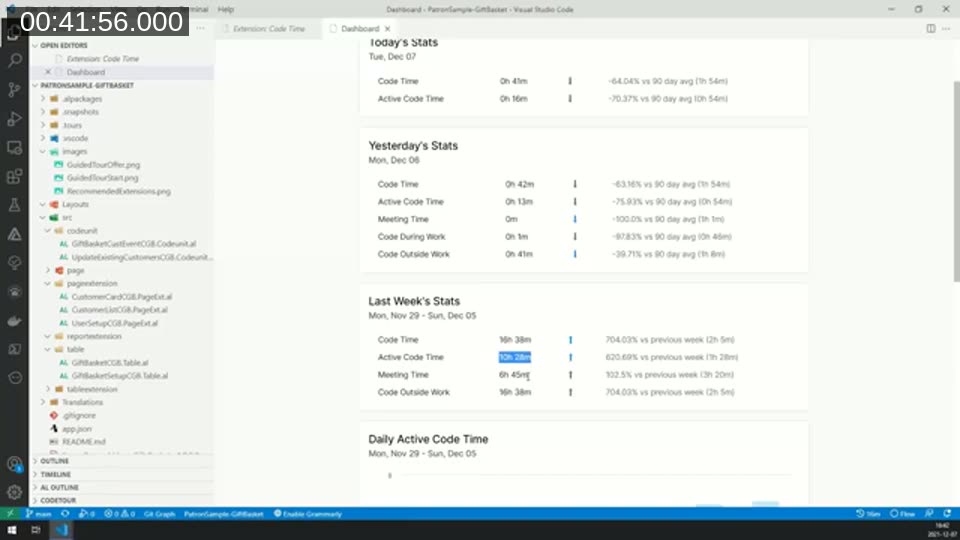Click the system clock in taskbar
Image resolution: width=960 pixels, height=540 pixels.
point(942,530)
